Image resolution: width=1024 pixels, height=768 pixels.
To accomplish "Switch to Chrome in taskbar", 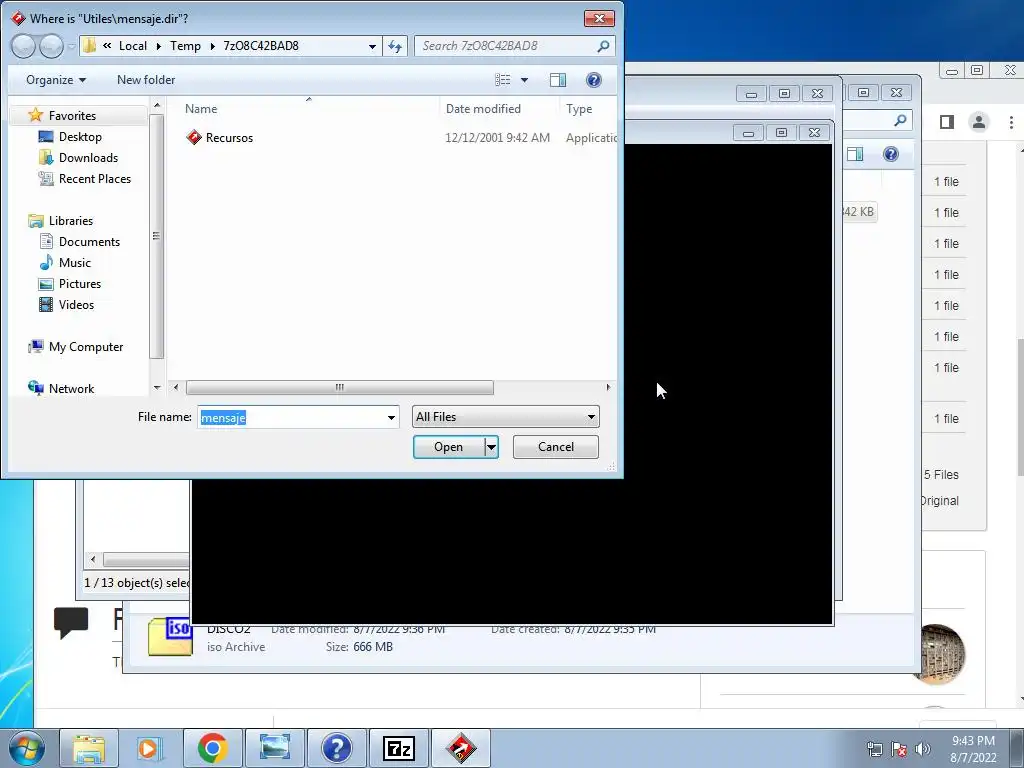I will (x=212, y=748).
